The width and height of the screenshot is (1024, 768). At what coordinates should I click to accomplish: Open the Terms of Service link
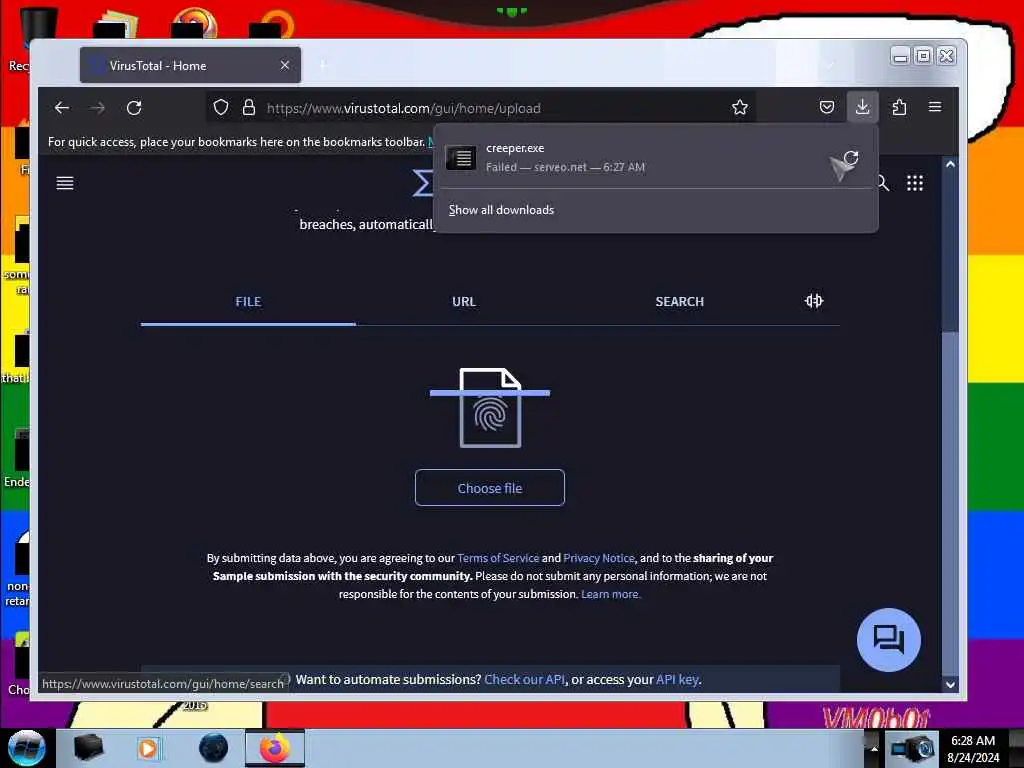click(x=498, y=558)
